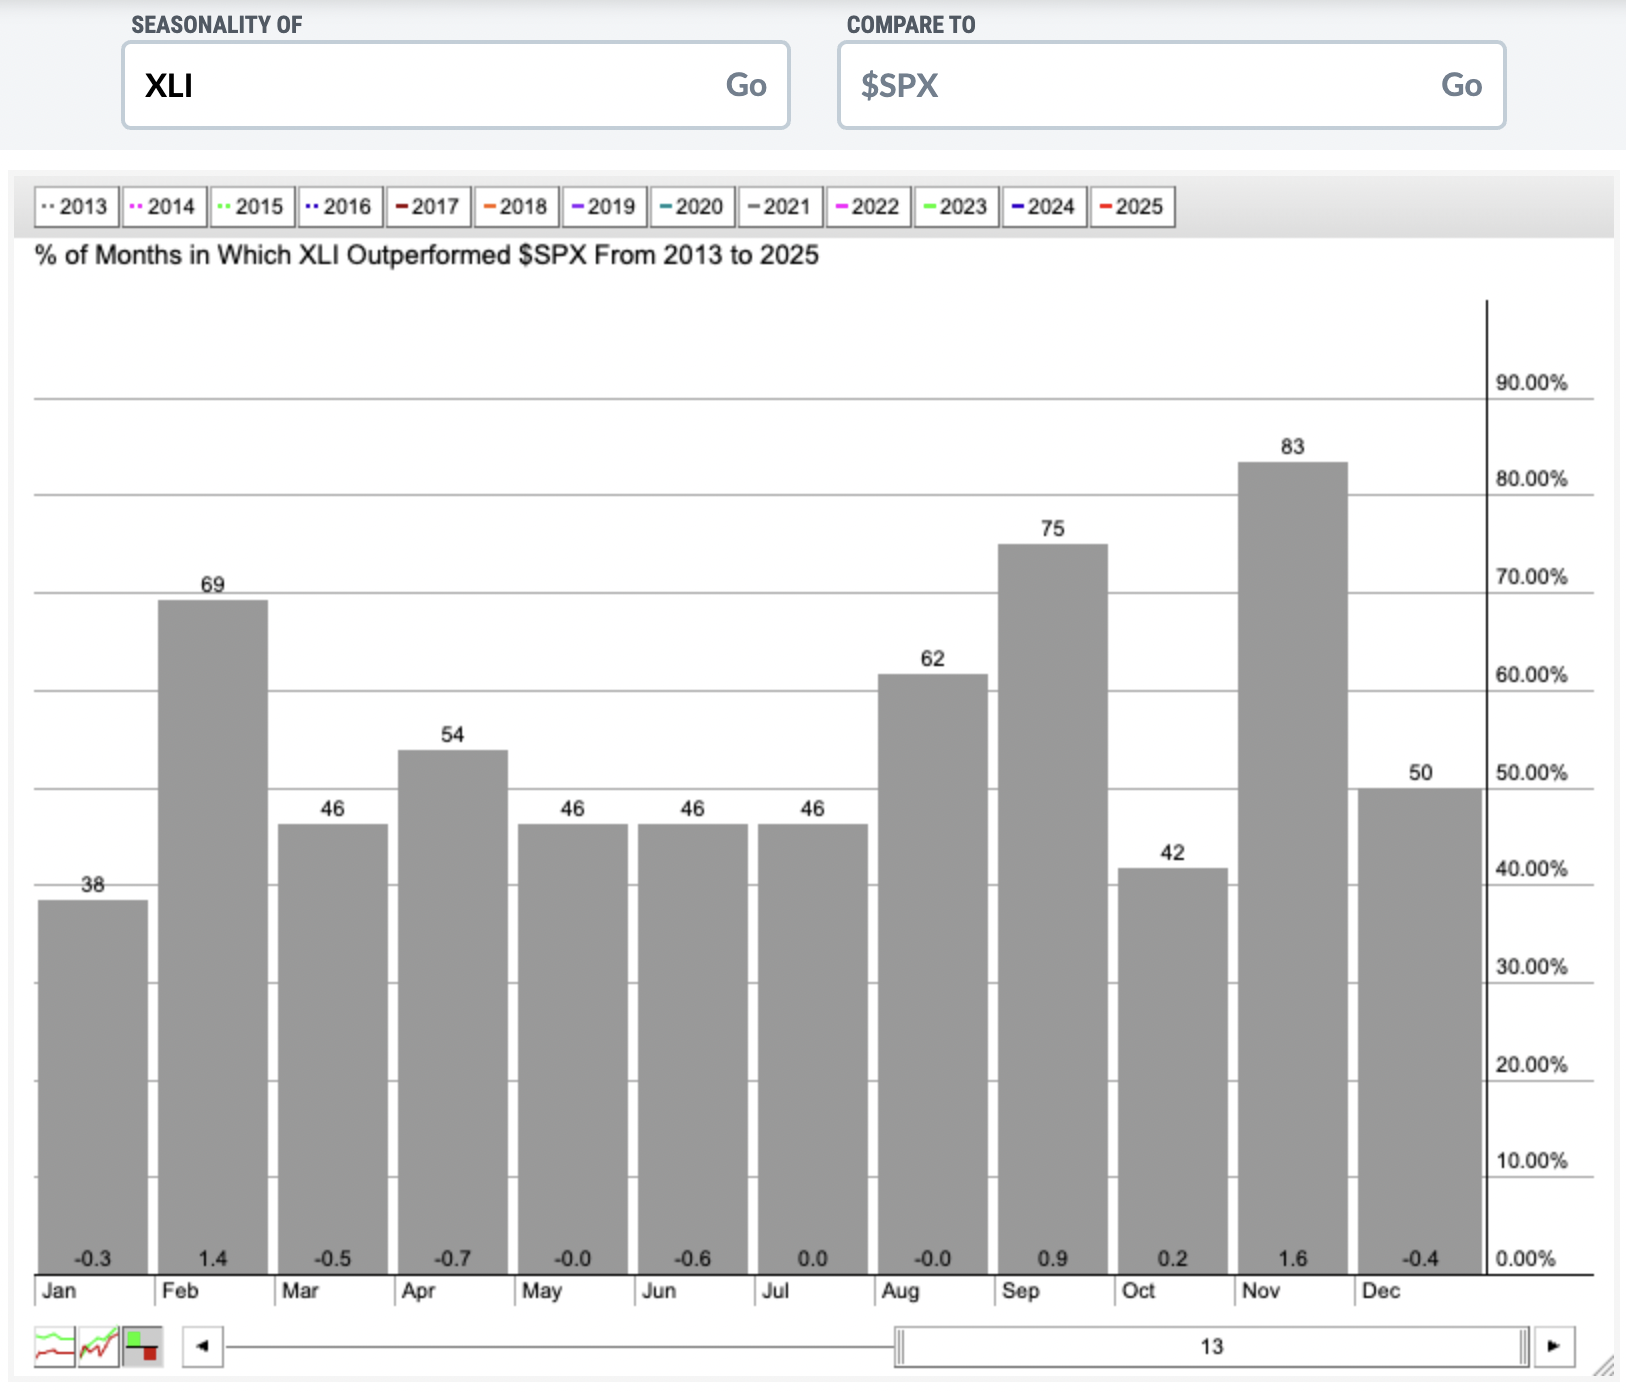Toggle the 2022 year legend entry
Image resolution: width=1626 pixels, height=1392 pixels.
click(x=868, y=207)
